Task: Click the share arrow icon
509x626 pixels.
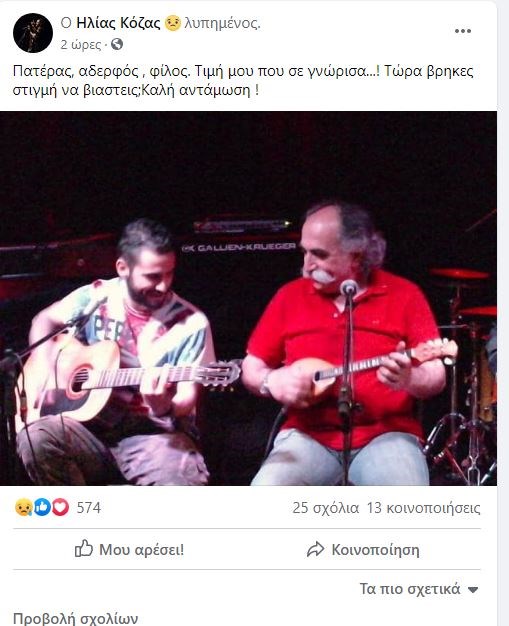Action: point(315,549)
